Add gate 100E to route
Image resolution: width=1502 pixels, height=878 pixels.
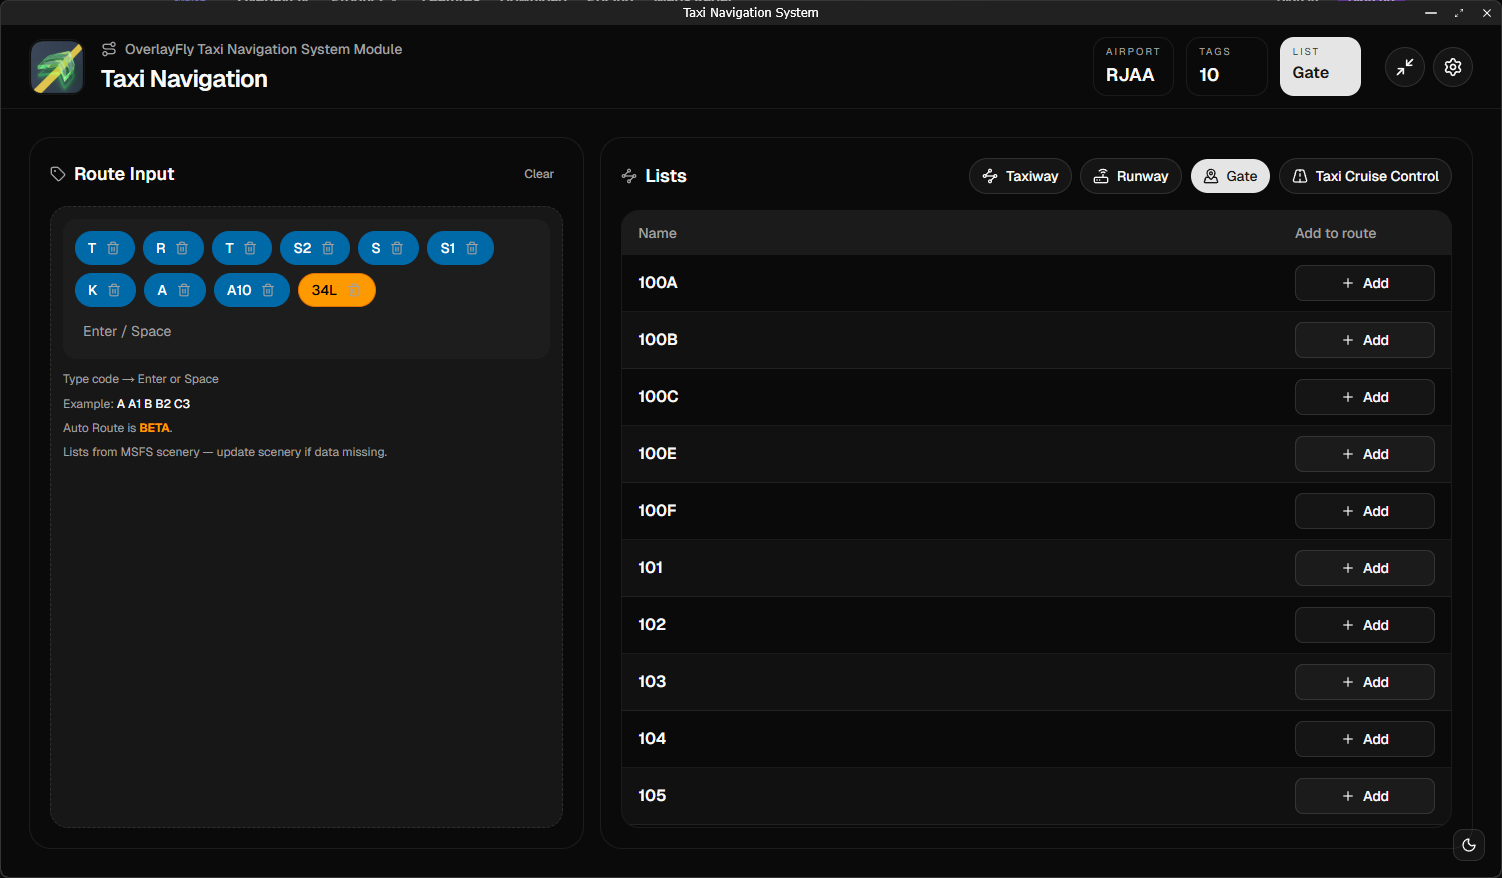1365,454
